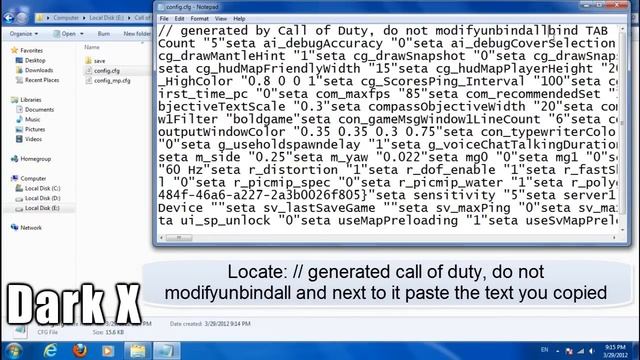Viewport: 640px width, 360px height.
Task: Open the Pictures library
Action: pos(35,129)
